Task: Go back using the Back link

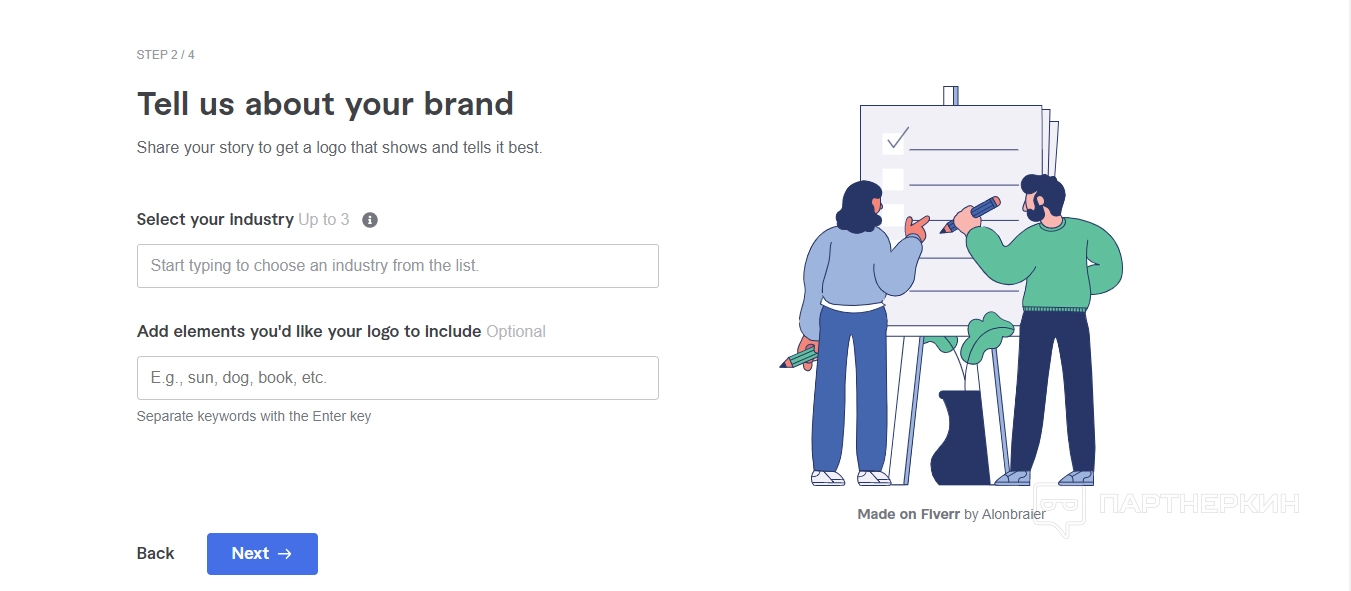Action: click(x=155, y=554)
